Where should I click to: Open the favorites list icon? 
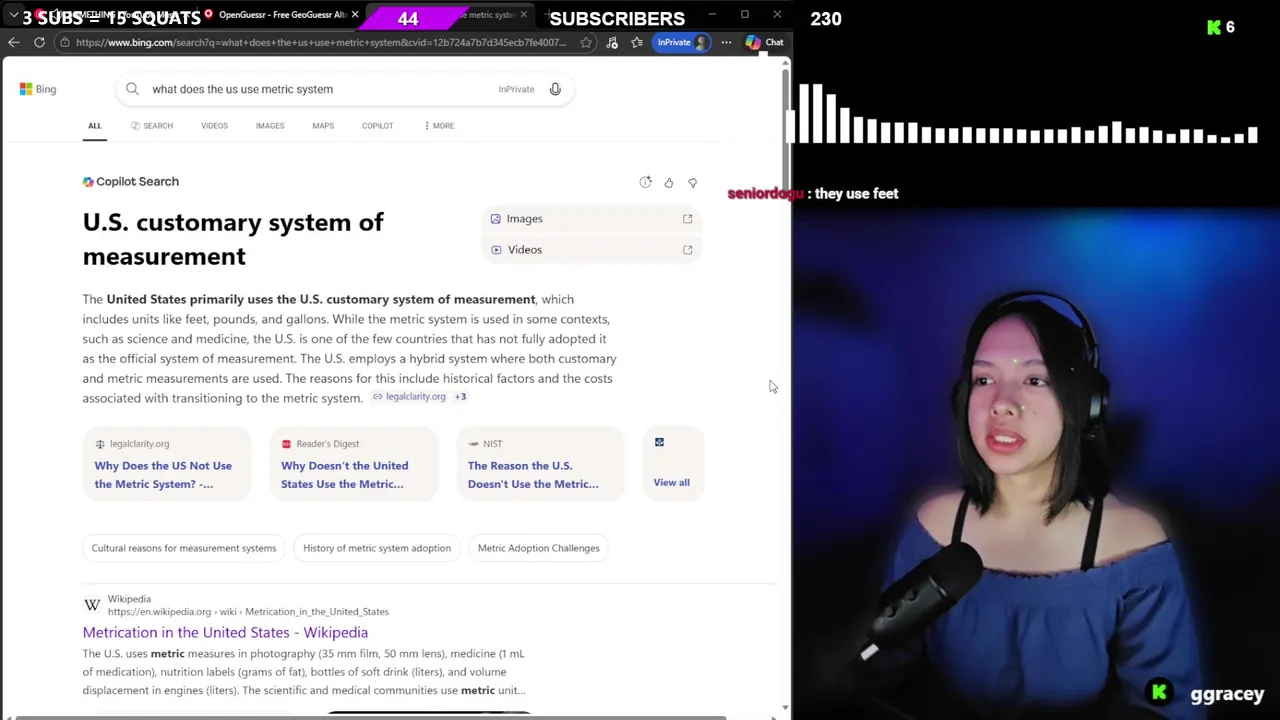[637, 42]
